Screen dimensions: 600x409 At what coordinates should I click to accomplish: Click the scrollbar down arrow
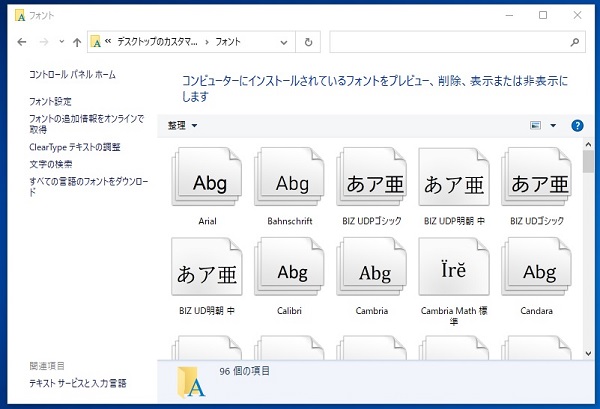click(x=589, y=354)
